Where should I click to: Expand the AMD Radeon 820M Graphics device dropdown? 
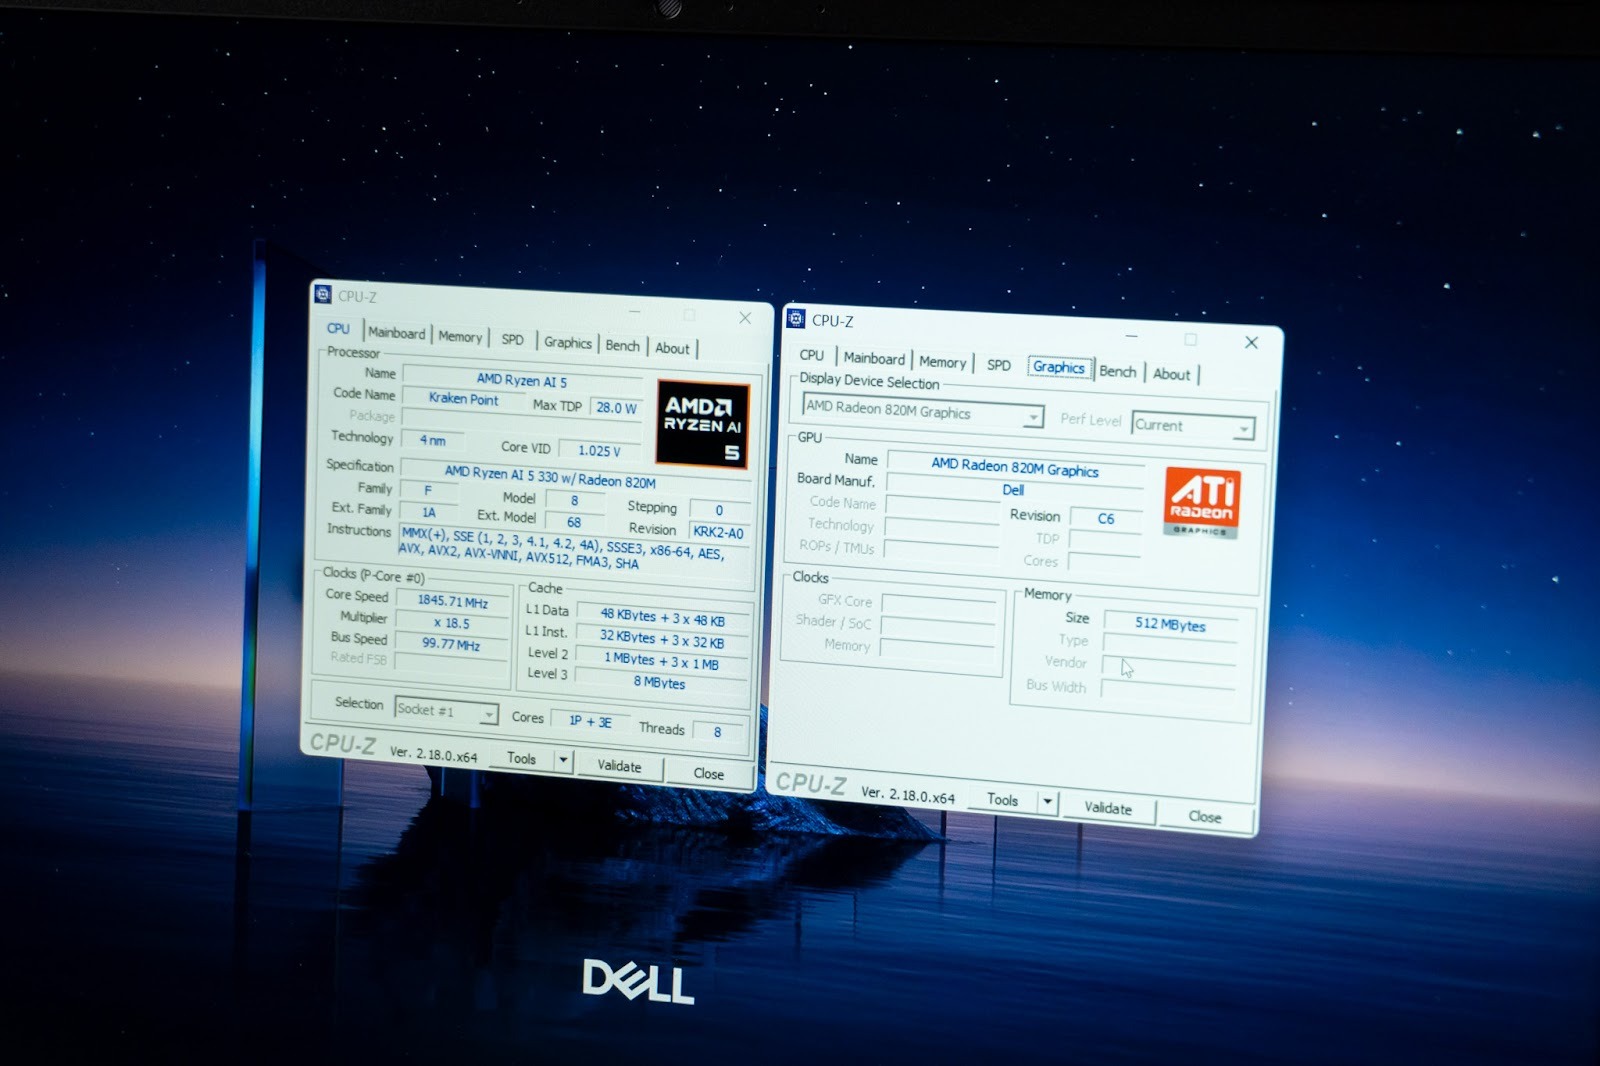click(x=1032, y=416)
